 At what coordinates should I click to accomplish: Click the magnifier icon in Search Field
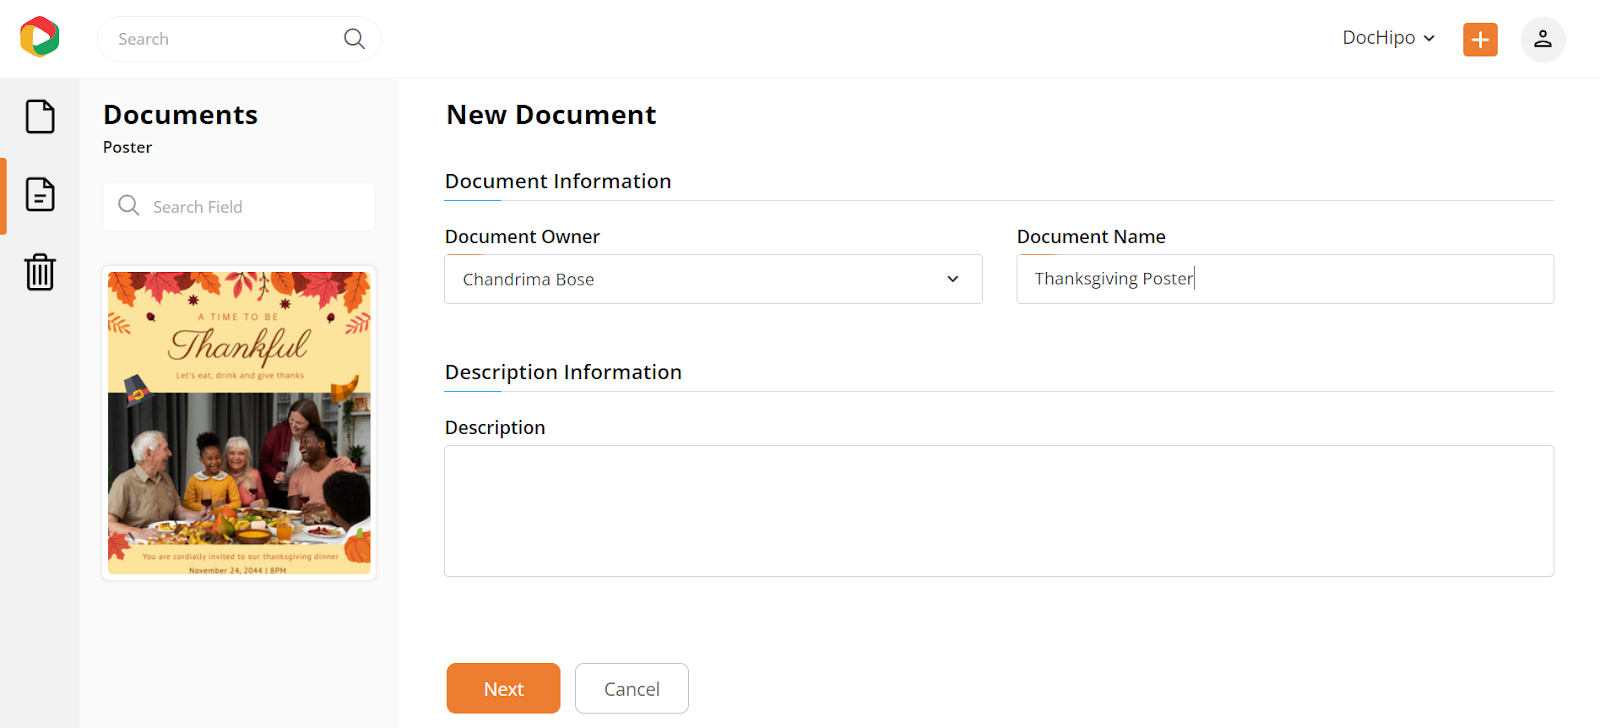coord(129,206)
